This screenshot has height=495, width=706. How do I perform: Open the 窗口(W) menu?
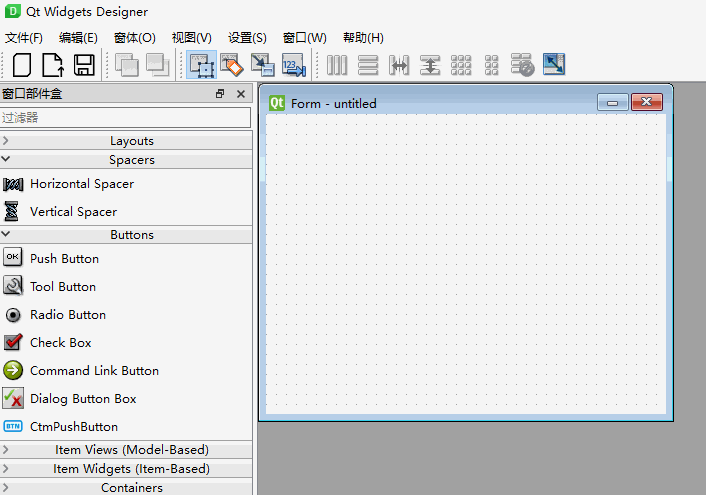point(304,38)
